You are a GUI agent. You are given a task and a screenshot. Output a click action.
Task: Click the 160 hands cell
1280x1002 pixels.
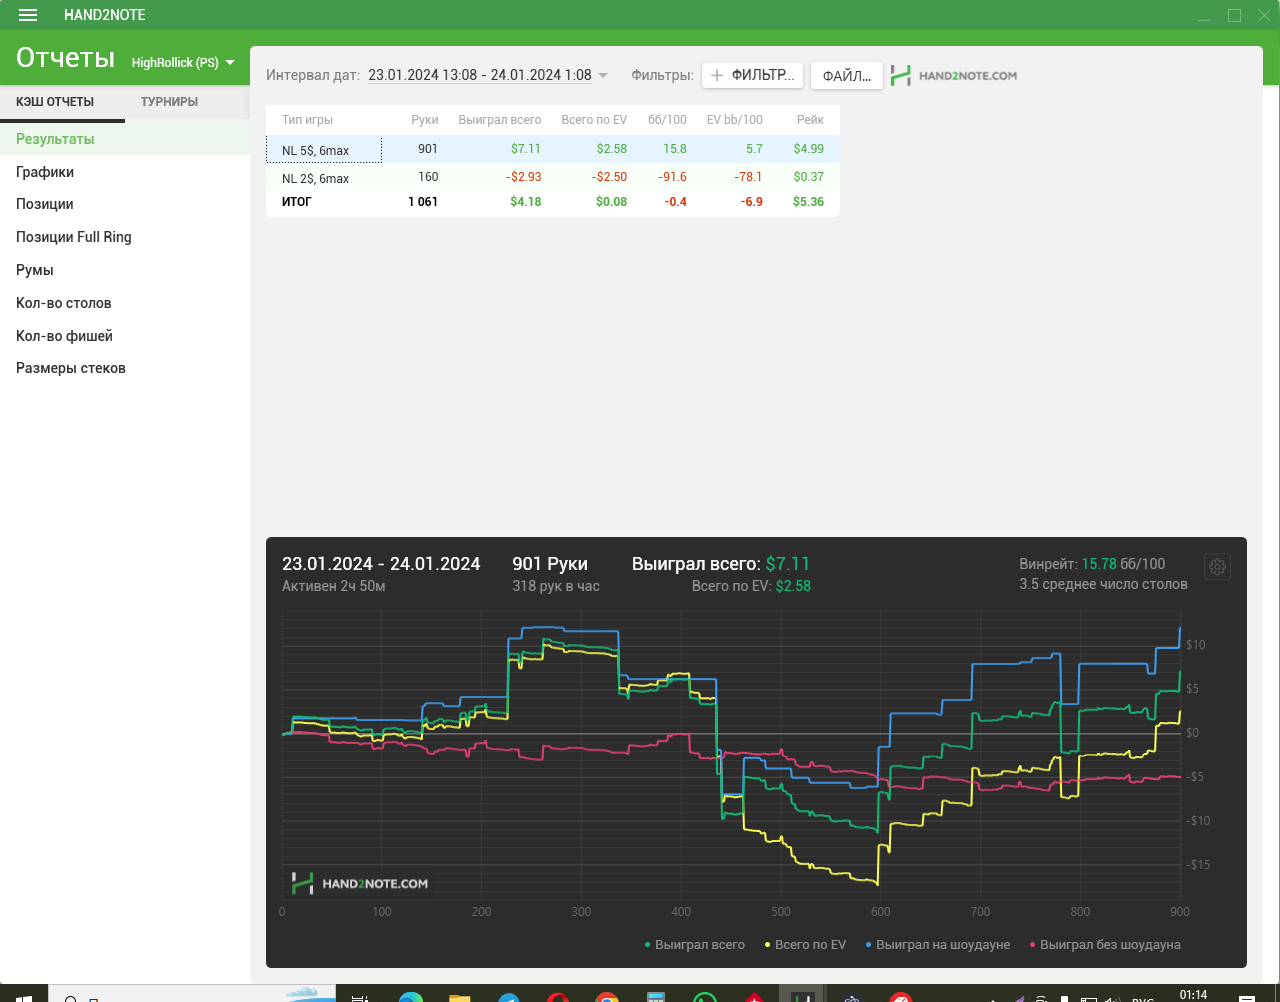(x=428, y=177)
